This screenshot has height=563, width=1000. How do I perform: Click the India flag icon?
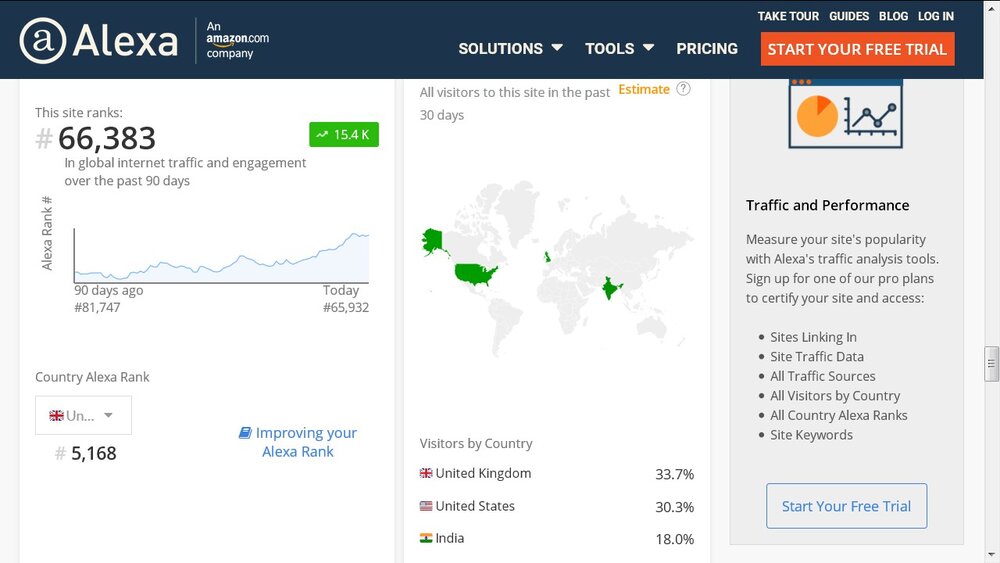tap(426, 538)
